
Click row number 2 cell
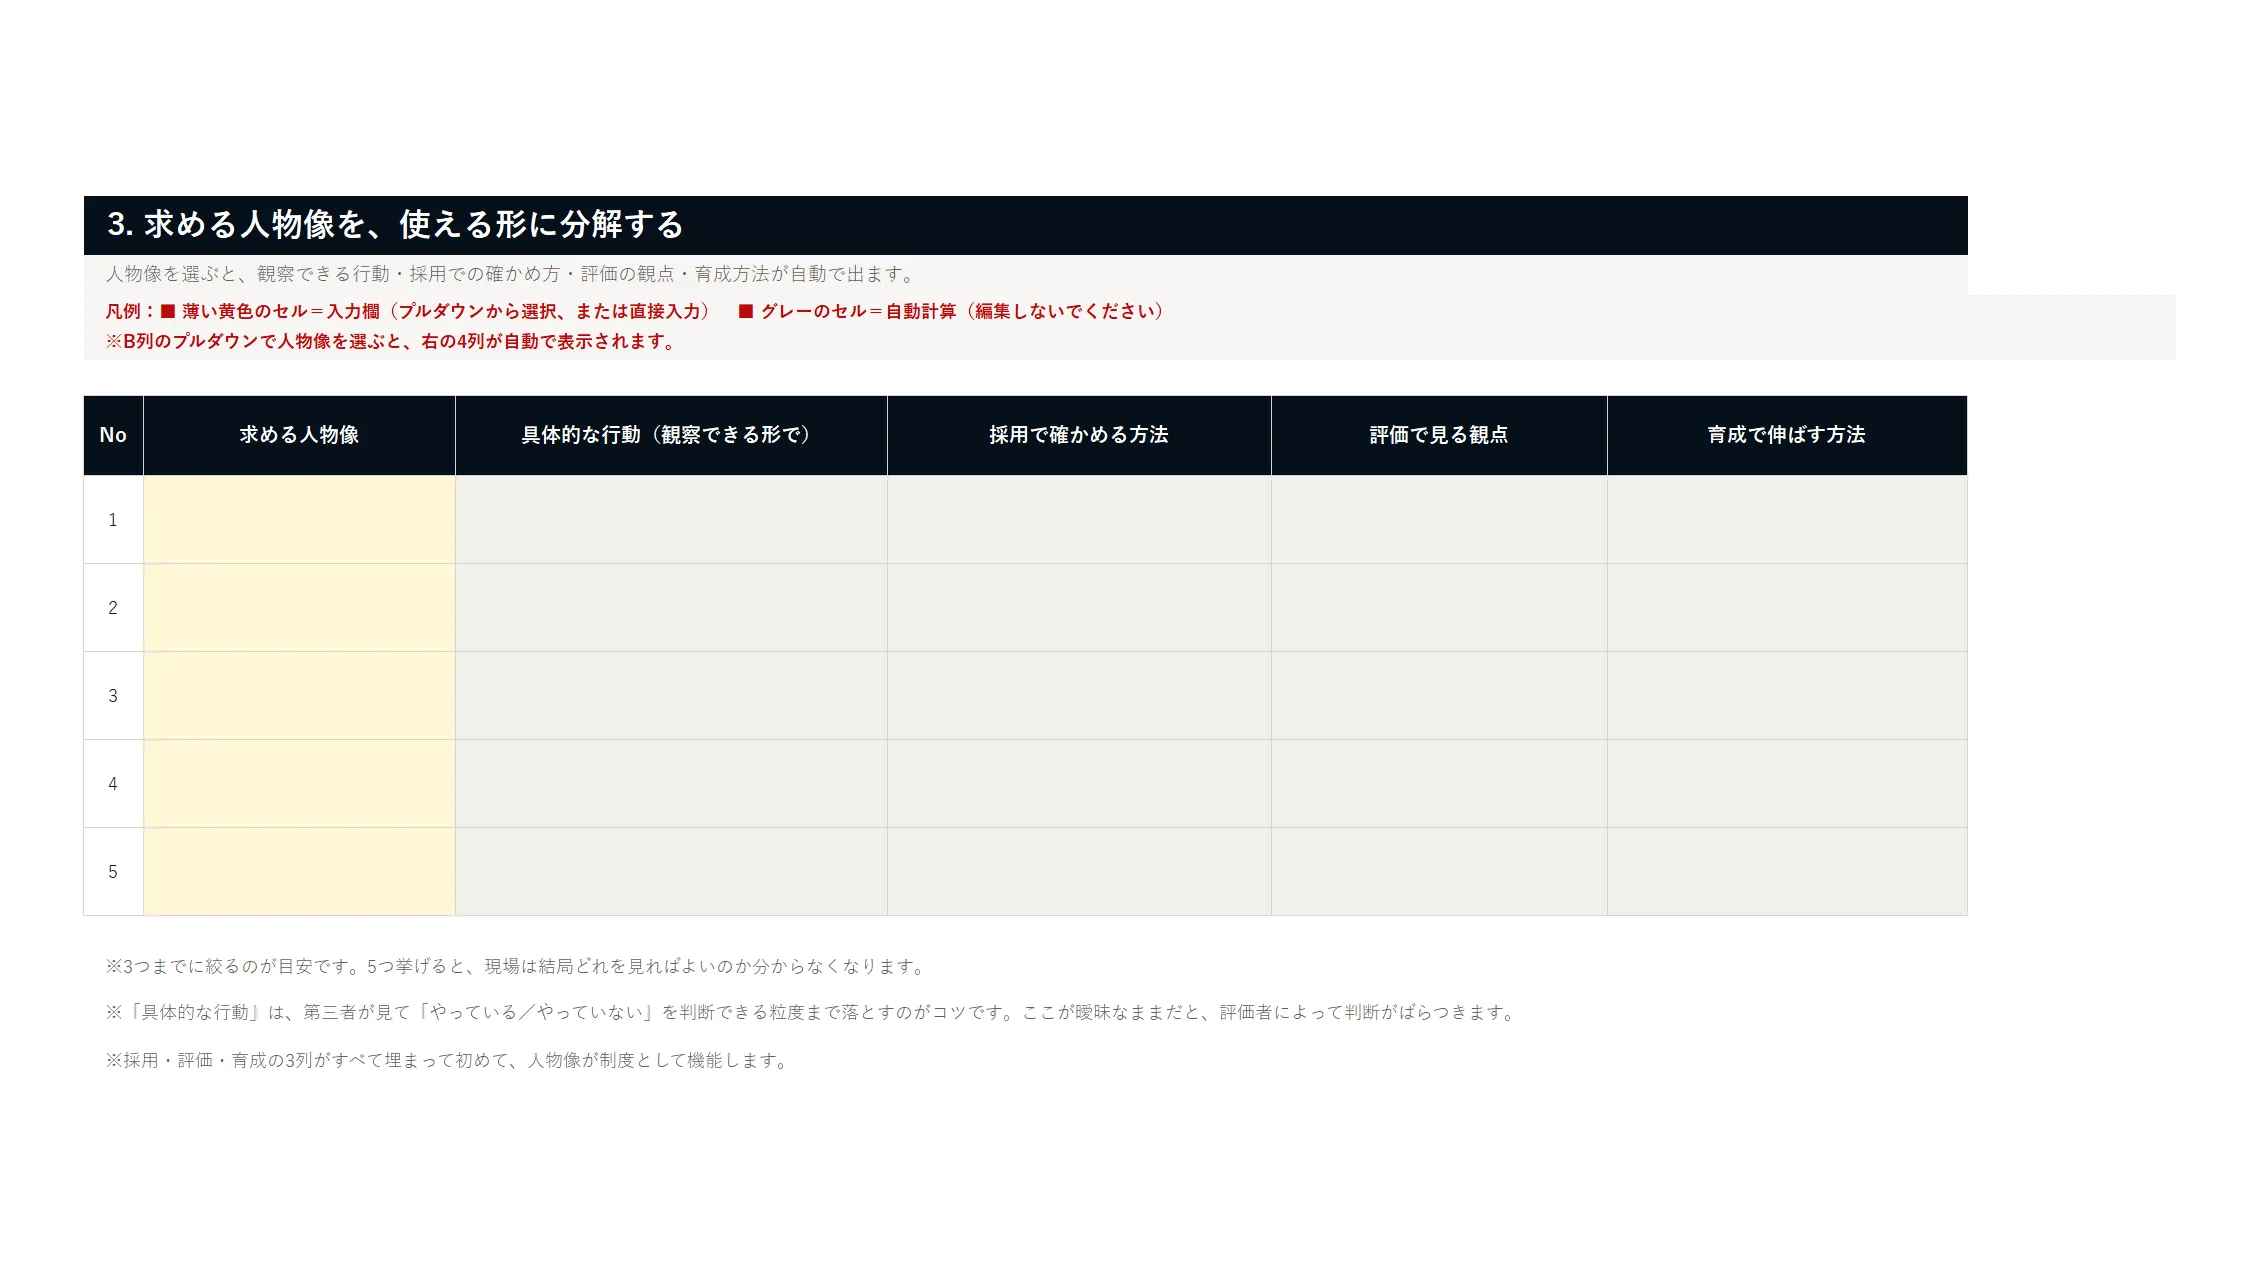[113, 607]
